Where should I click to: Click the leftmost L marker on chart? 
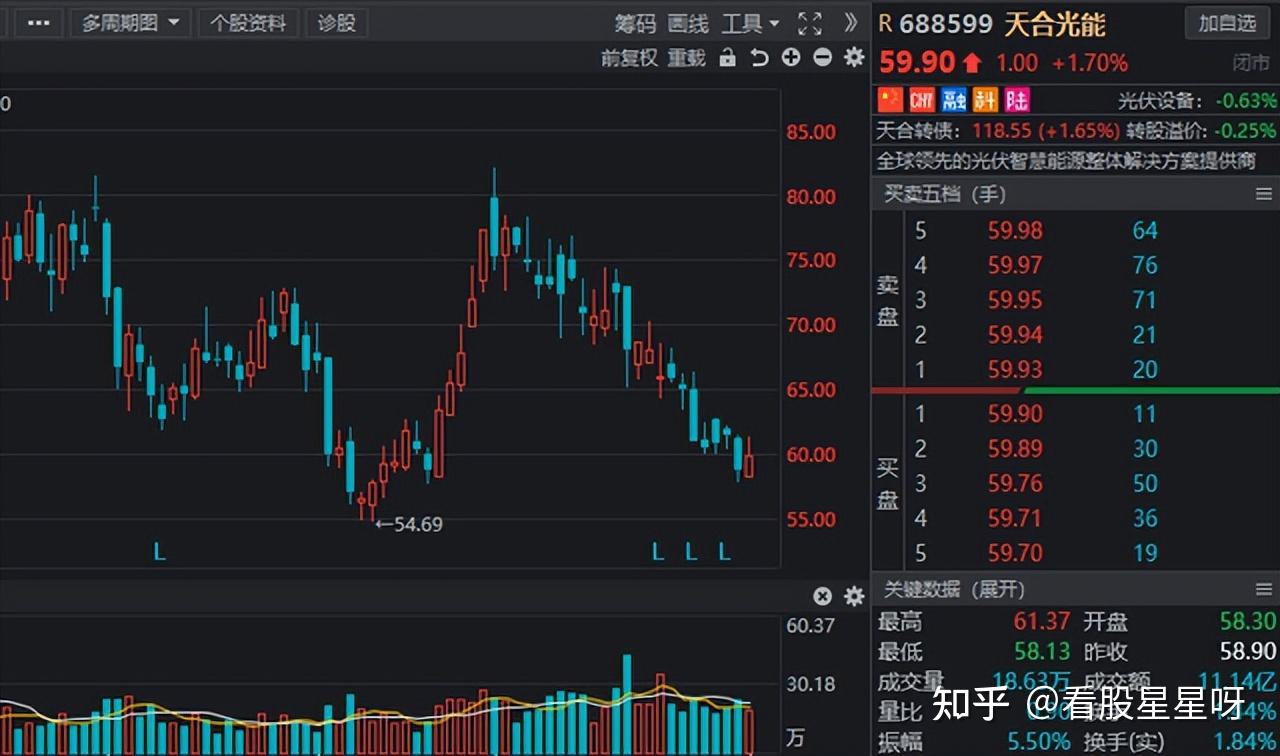coord(159,551)
